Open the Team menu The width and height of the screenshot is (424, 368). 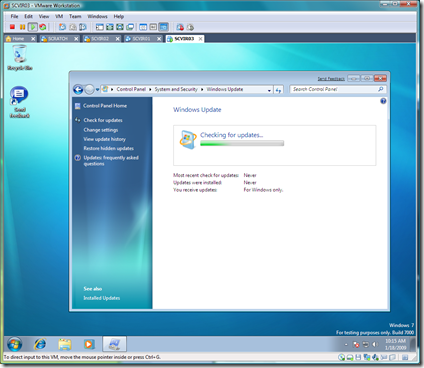[x=75, y=16]
